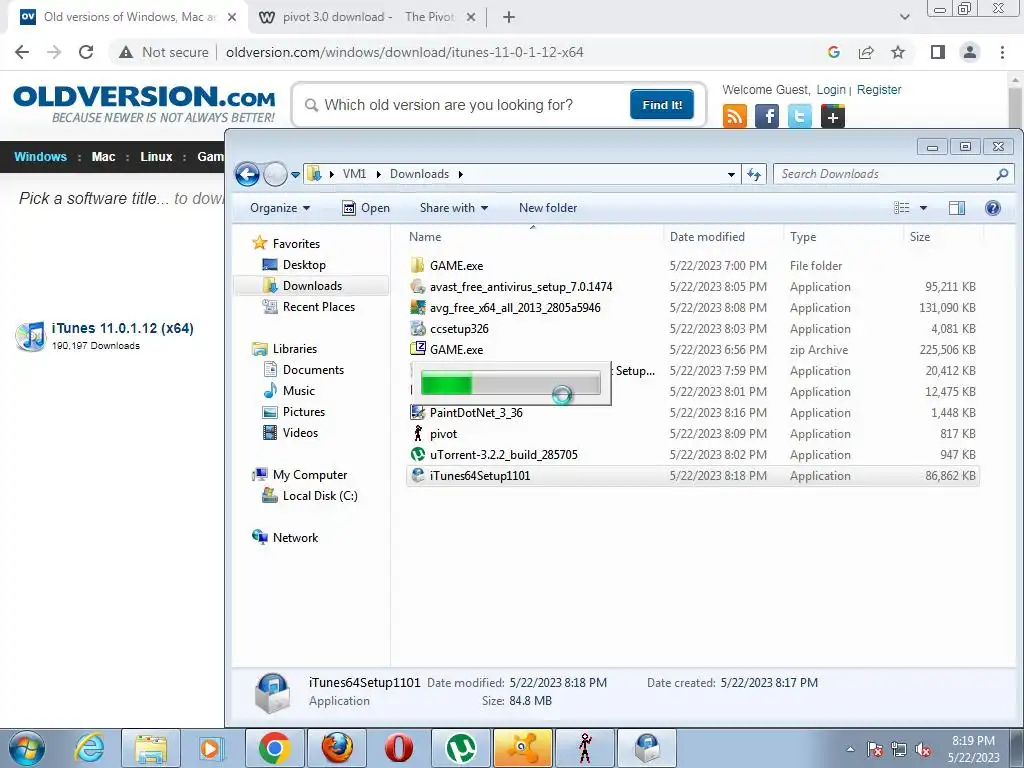Open the Mac category tab on Oldversion
The image size is (1024, 768).
pos(103,157)
